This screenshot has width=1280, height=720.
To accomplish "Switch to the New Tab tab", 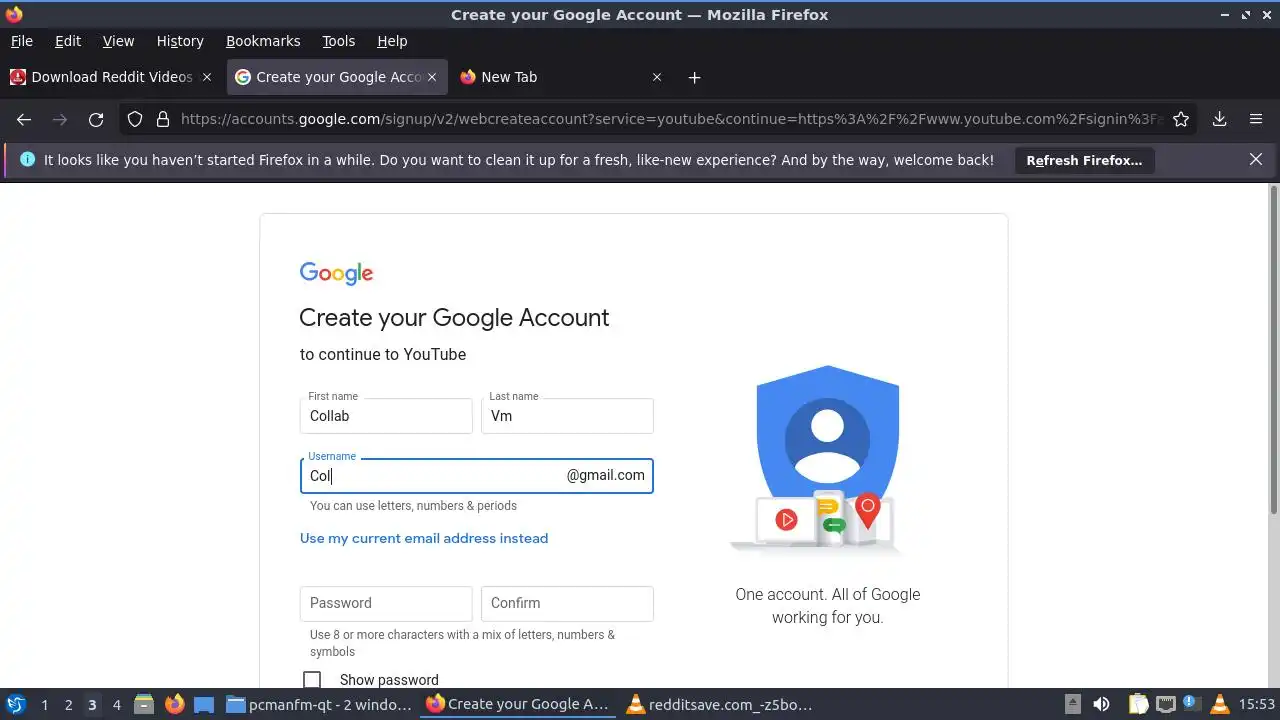I will pos(562,77).
